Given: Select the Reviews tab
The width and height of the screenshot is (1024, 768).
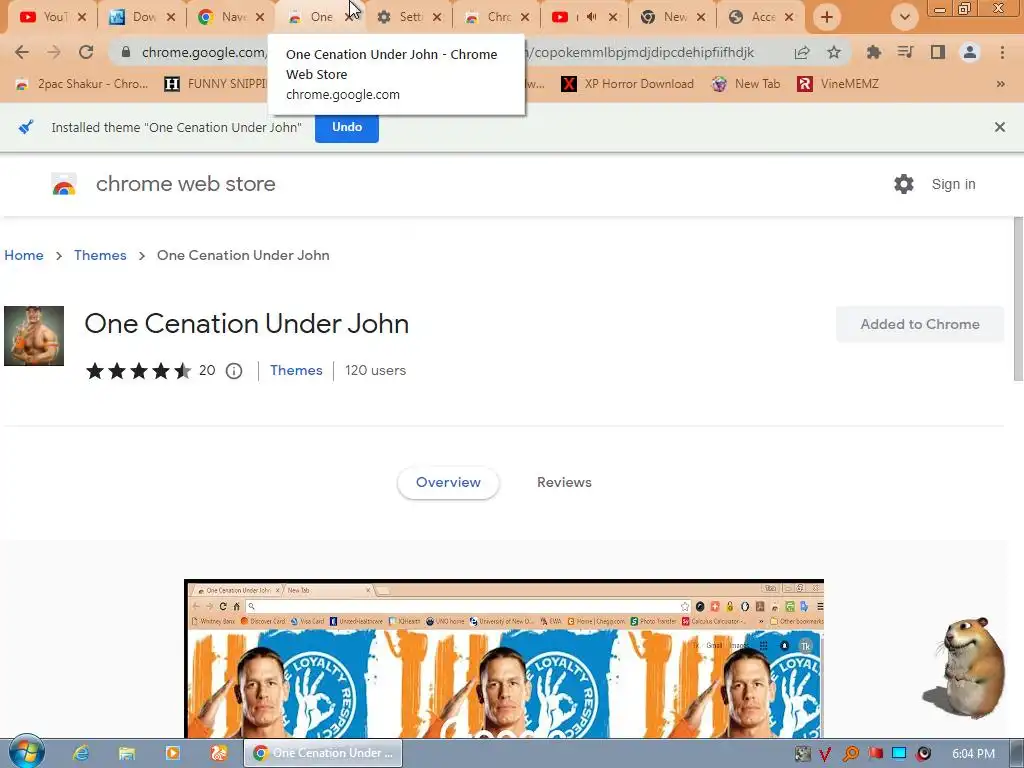Looking at the screenshot, I should click(x=564, y=483).
